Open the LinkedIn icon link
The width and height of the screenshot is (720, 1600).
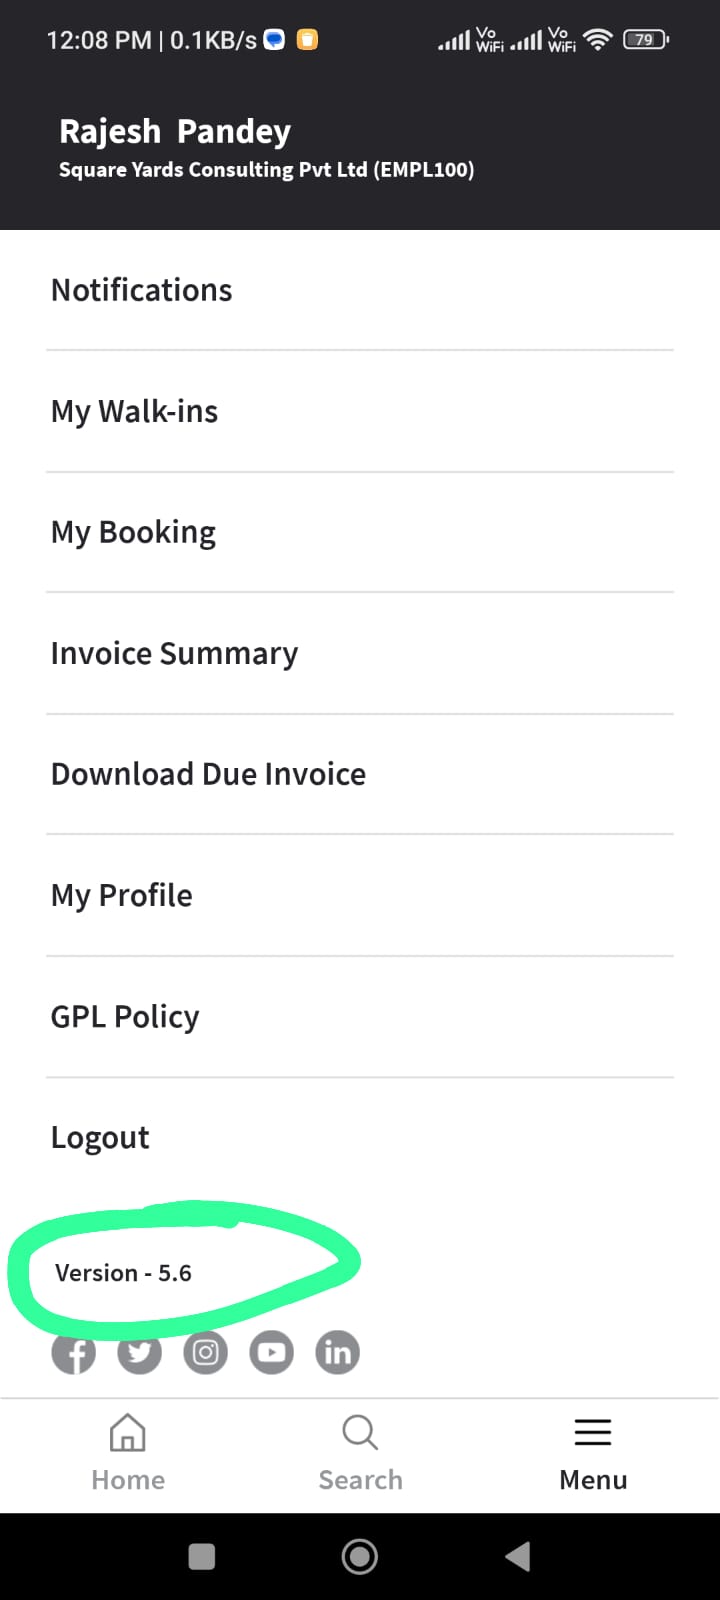[x=338, y=1353]
